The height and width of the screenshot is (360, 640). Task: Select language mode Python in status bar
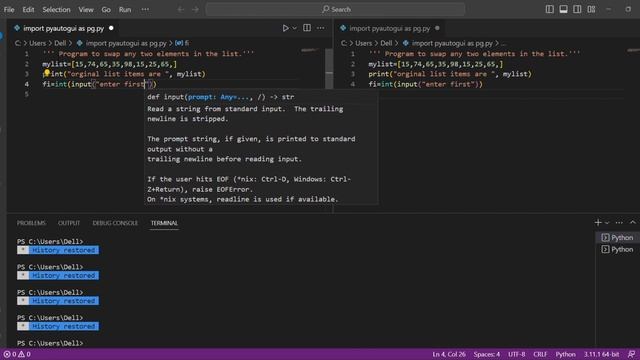pyautogui.click(x=565, y=354)
